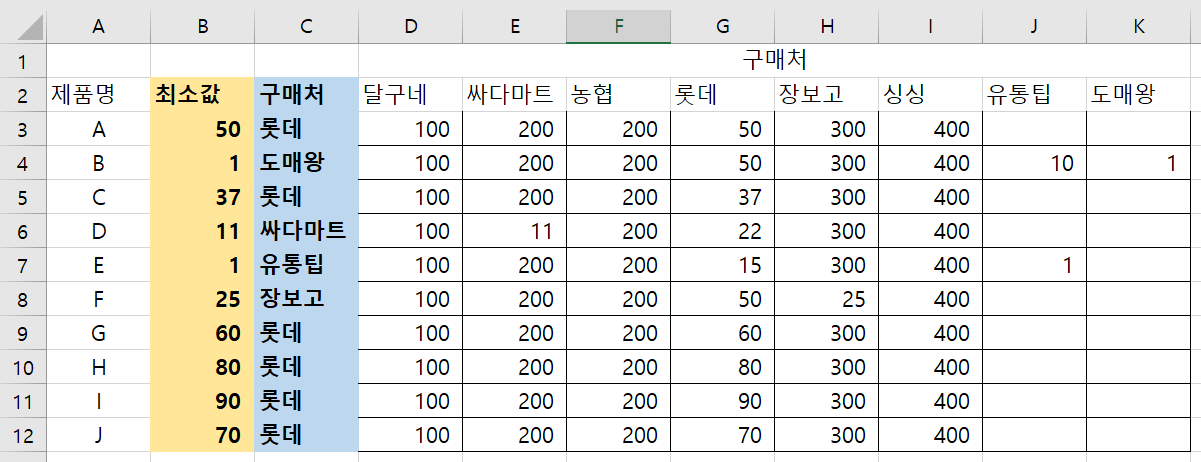This screenshot has height=462, width=1201.
Task: Select product name J in cell A12
Action: click(98, 435)
